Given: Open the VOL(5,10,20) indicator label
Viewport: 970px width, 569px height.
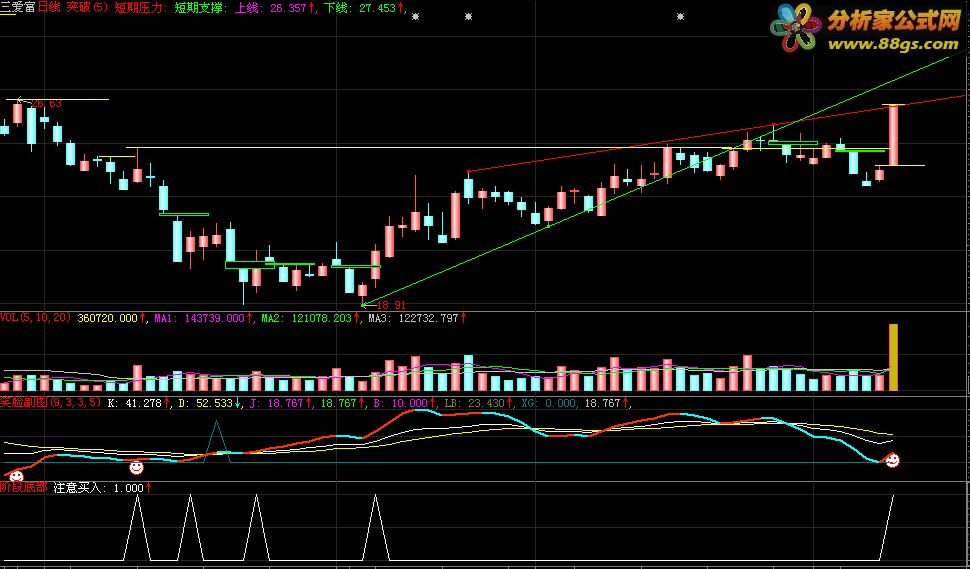Looking at the screenshot, I should pyautogui.click(x=36, y=318).
